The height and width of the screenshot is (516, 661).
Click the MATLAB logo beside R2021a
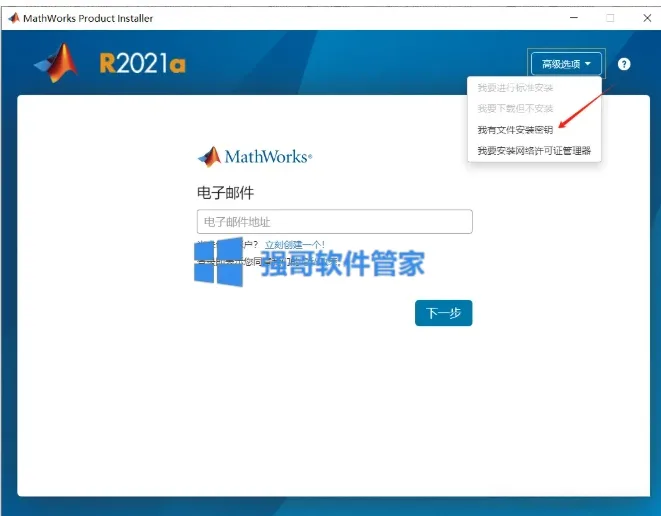pos(57,63)
